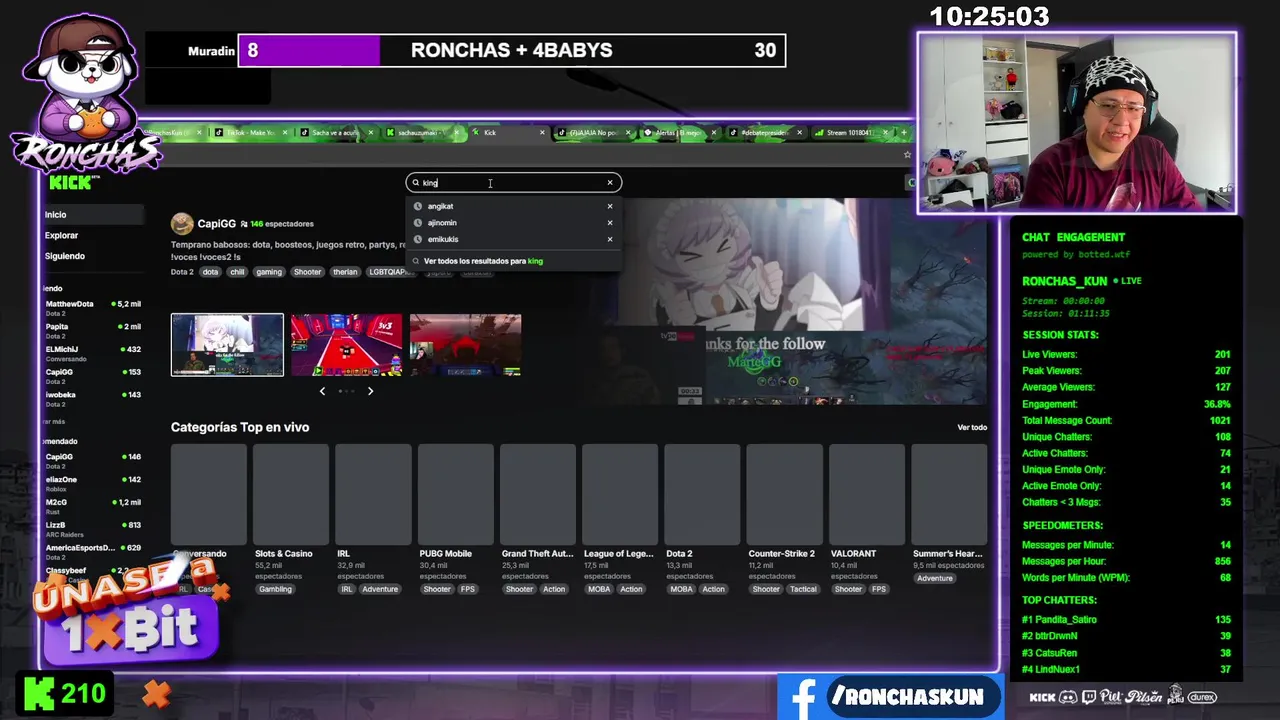Open a new browser tab with plus

(x=904, y=132)
